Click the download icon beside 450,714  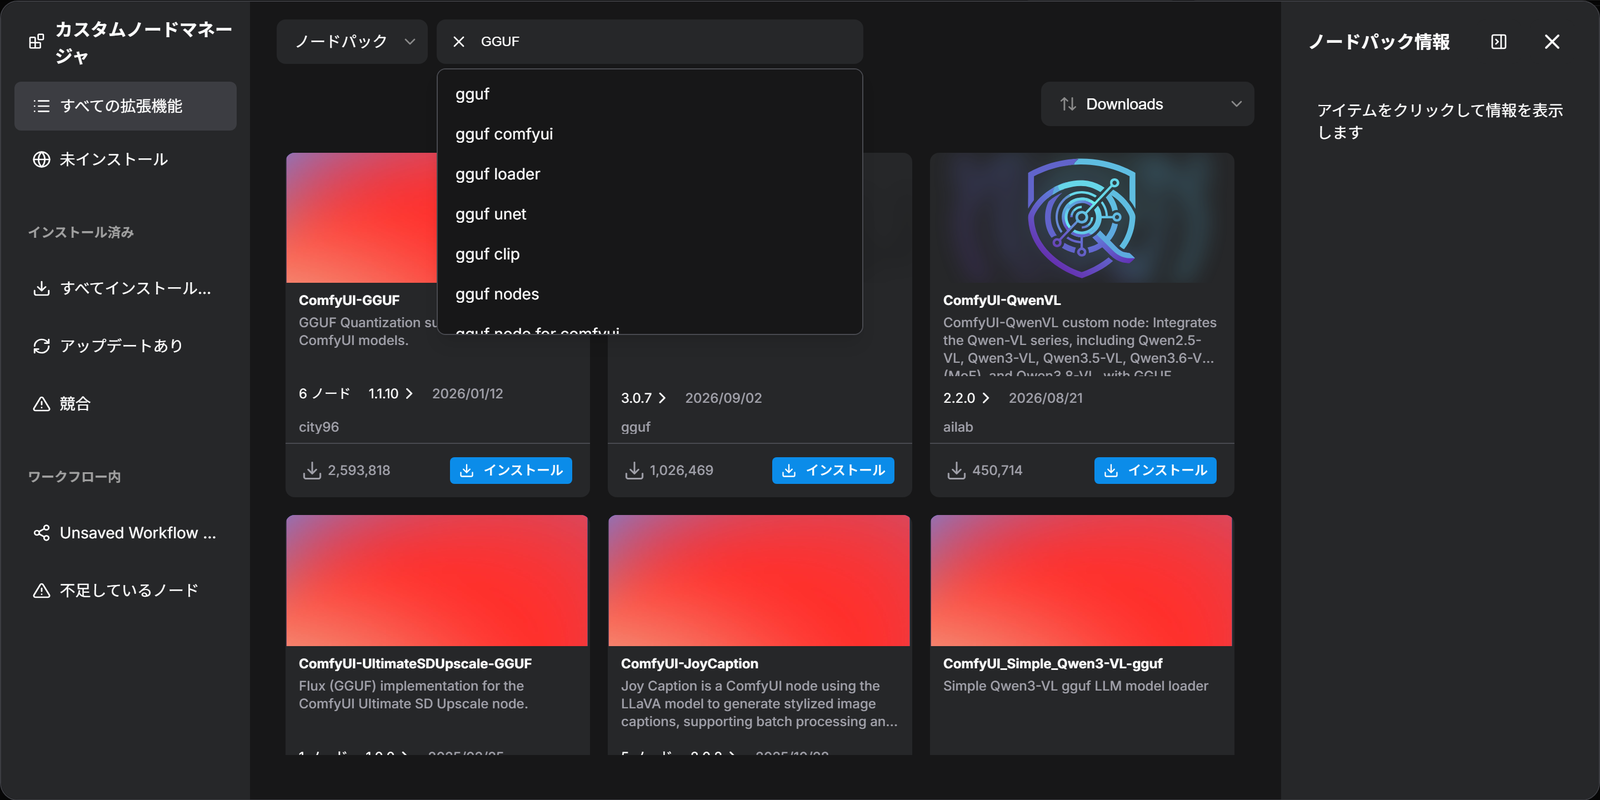(x=956, y=470)
